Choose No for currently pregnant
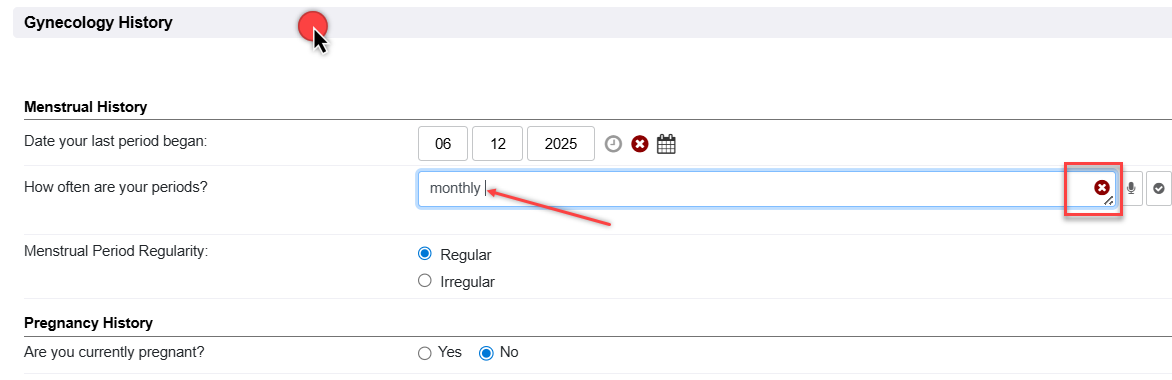The width and height of the screenshot is (1172, 380). pos(486,353)
